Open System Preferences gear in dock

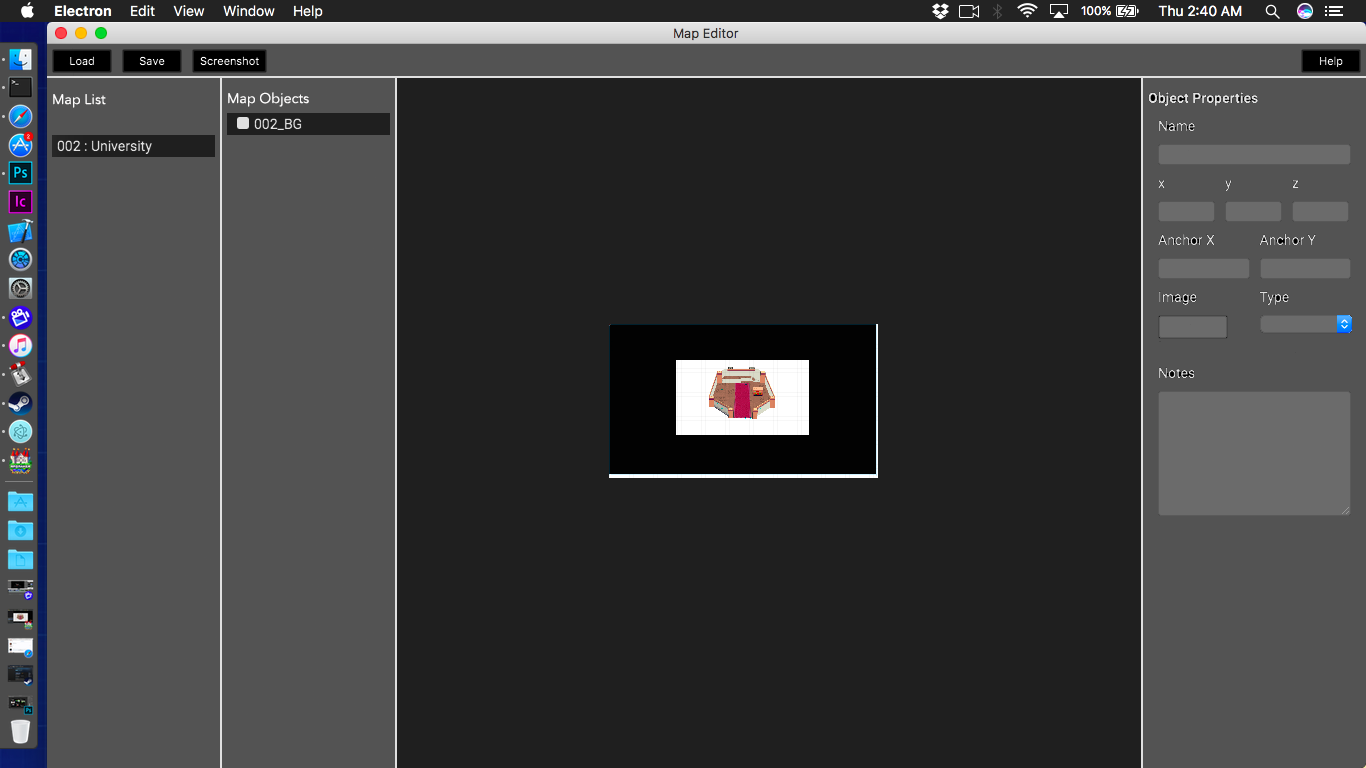pos(20,288)
